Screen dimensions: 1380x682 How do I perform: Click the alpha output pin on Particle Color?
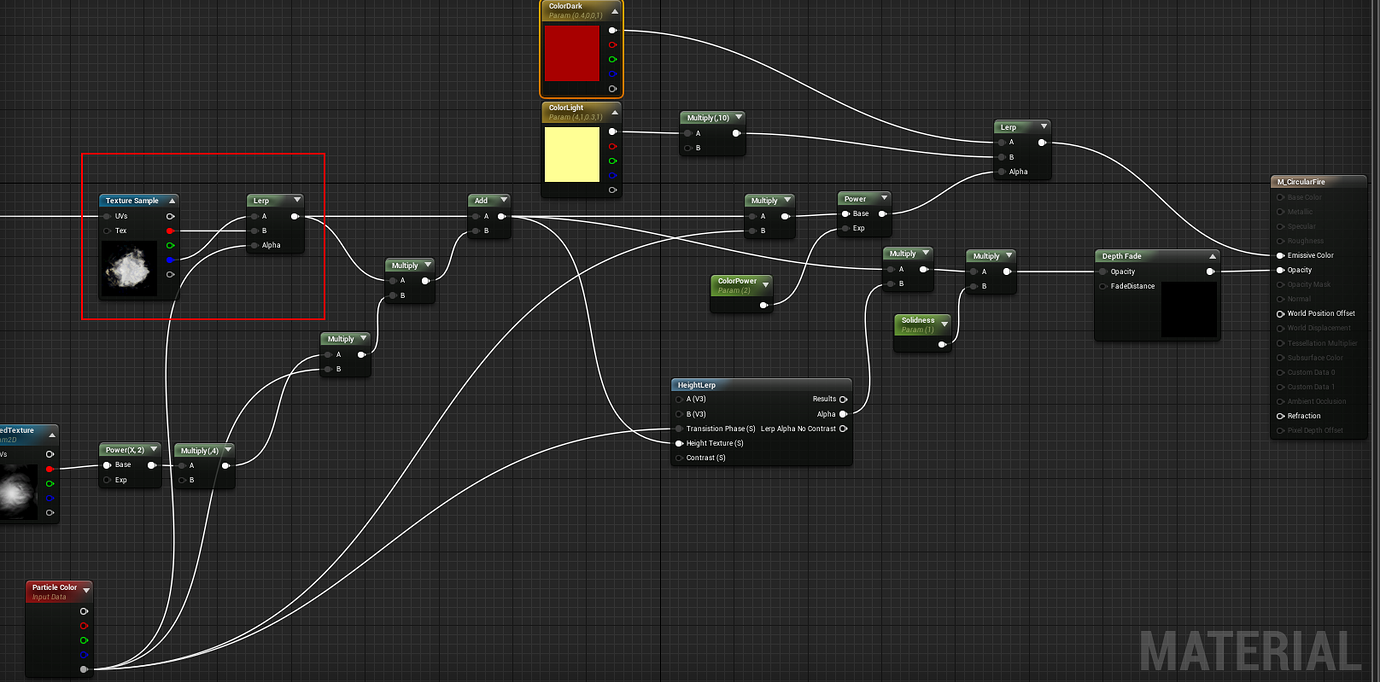pyautogui.click(x=85, y=668)
